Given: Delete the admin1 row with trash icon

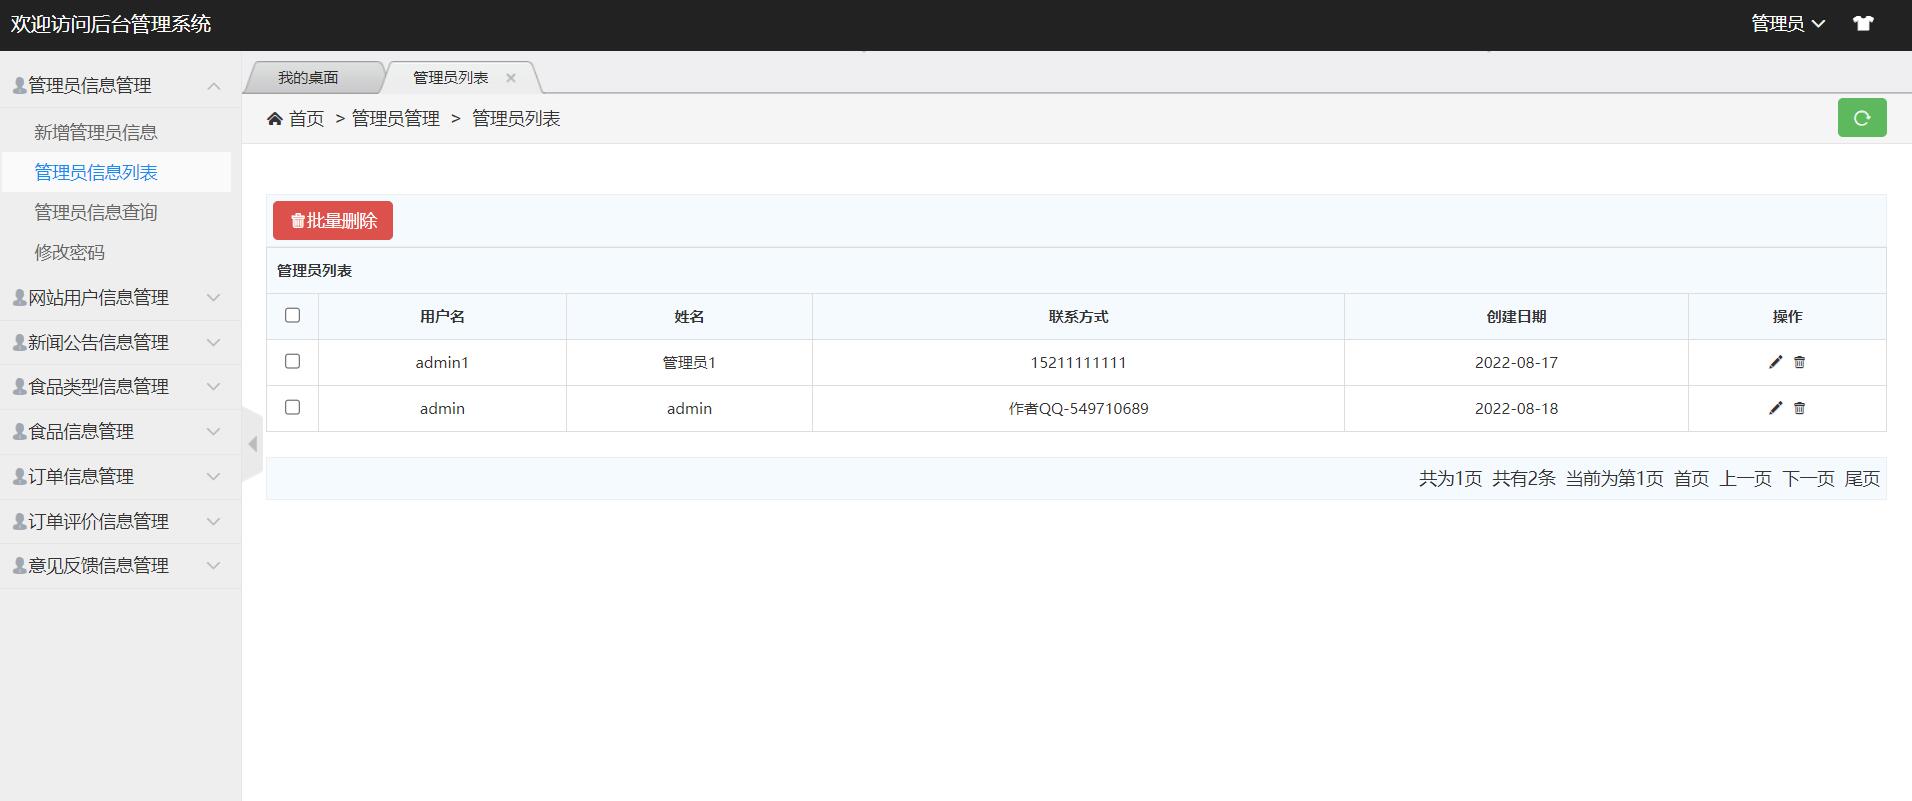Looking at the screenshot, I should (1799, 362).
